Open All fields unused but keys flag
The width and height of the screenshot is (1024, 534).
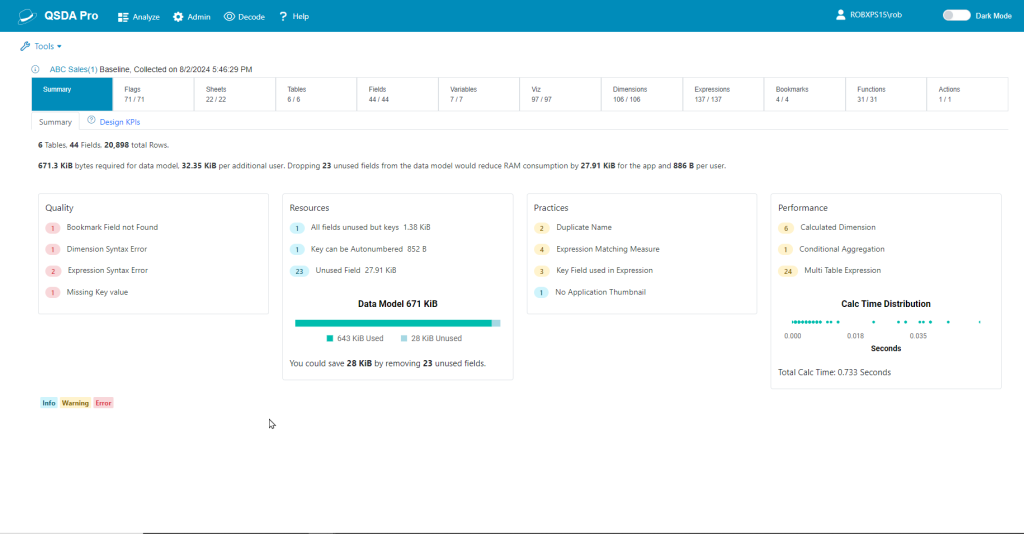coord(370,227)
